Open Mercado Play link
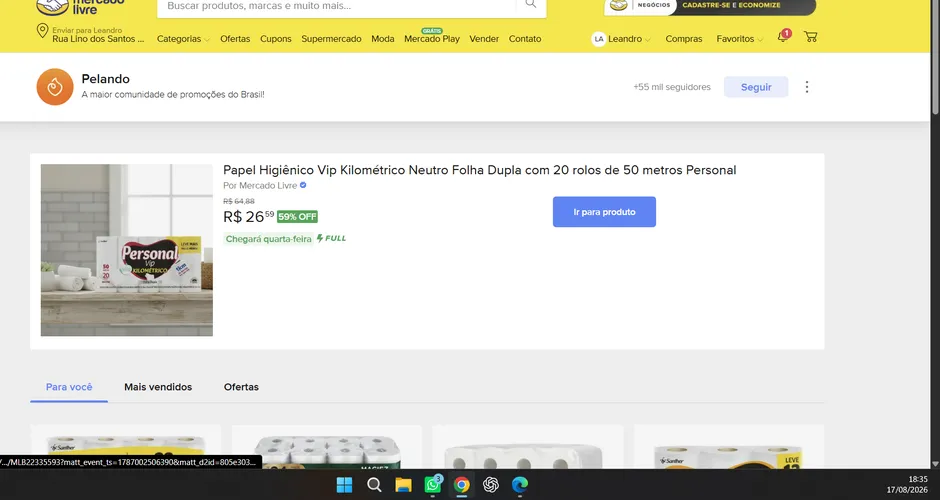The image size is (940, 500). pos(432,39)
